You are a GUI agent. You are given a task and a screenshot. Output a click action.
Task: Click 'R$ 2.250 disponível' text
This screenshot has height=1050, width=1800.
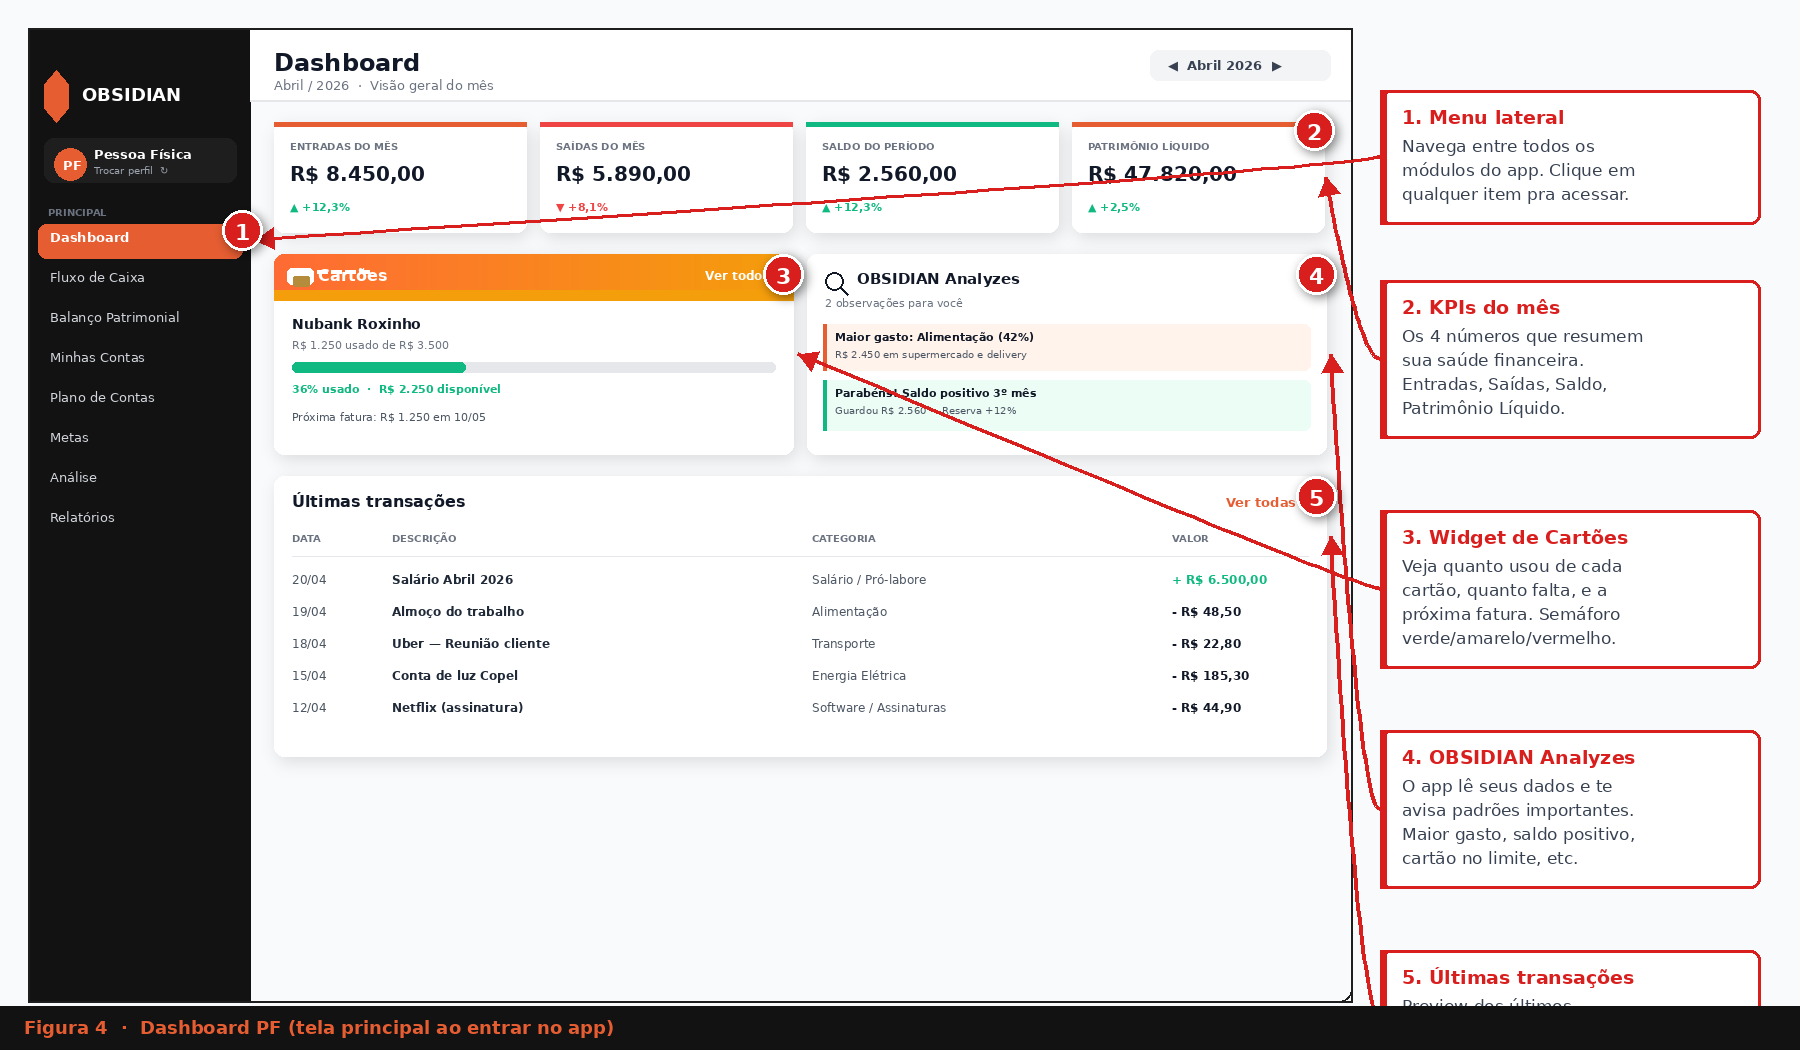tap(439, 390)
